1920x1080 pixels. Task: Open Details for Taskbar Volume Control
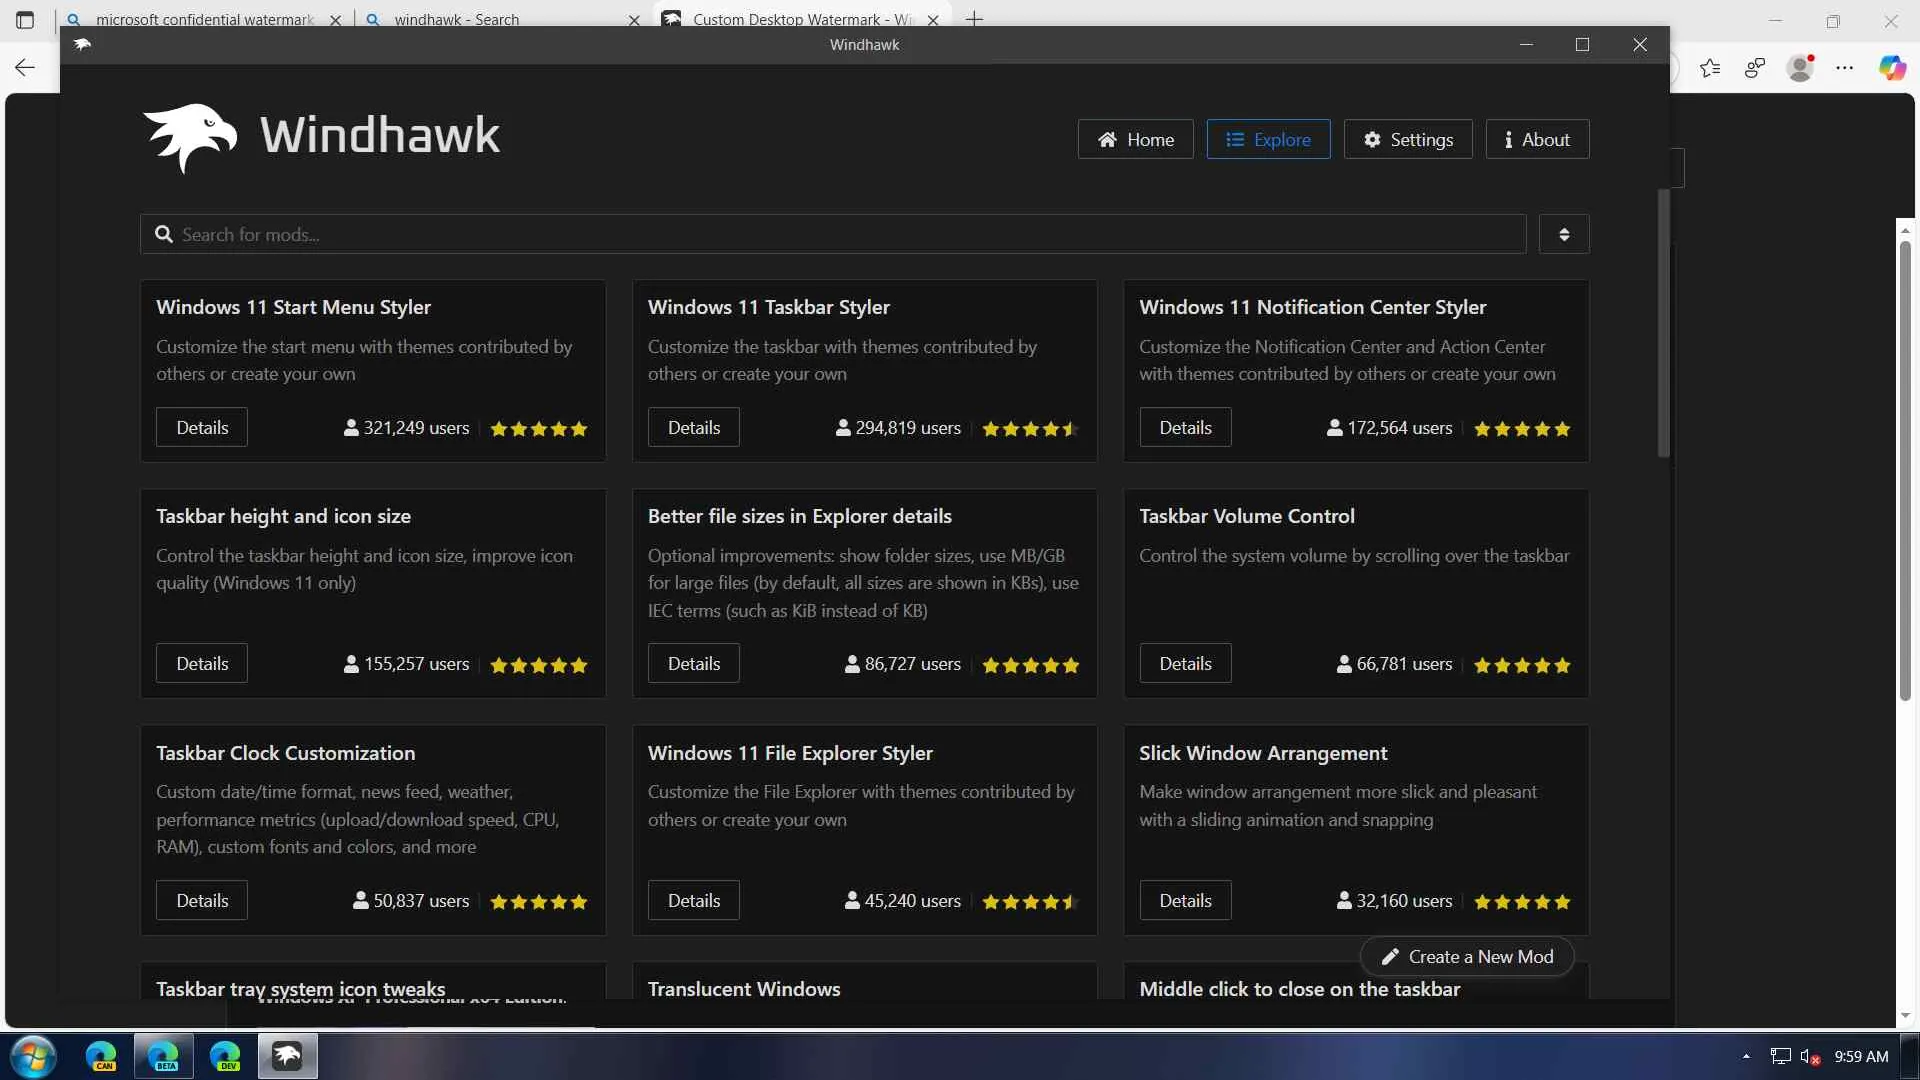click(x=1185, y=663)
